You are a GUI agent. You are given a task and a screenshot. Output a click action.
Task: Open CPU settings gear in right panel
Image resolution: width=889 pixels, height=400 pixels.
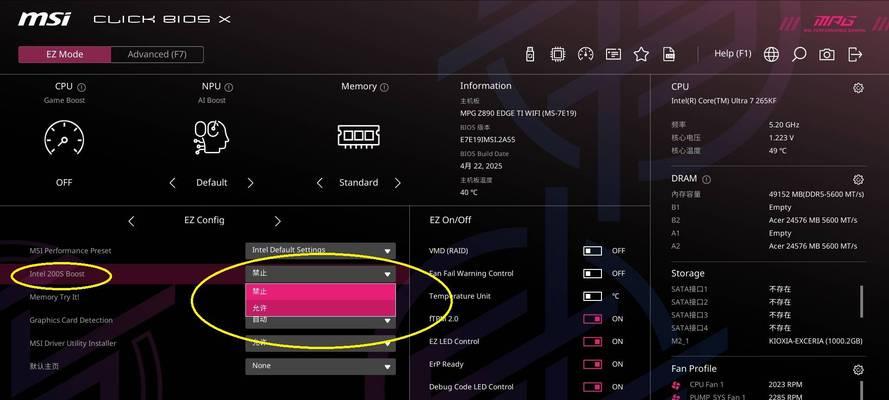[858, 88]
